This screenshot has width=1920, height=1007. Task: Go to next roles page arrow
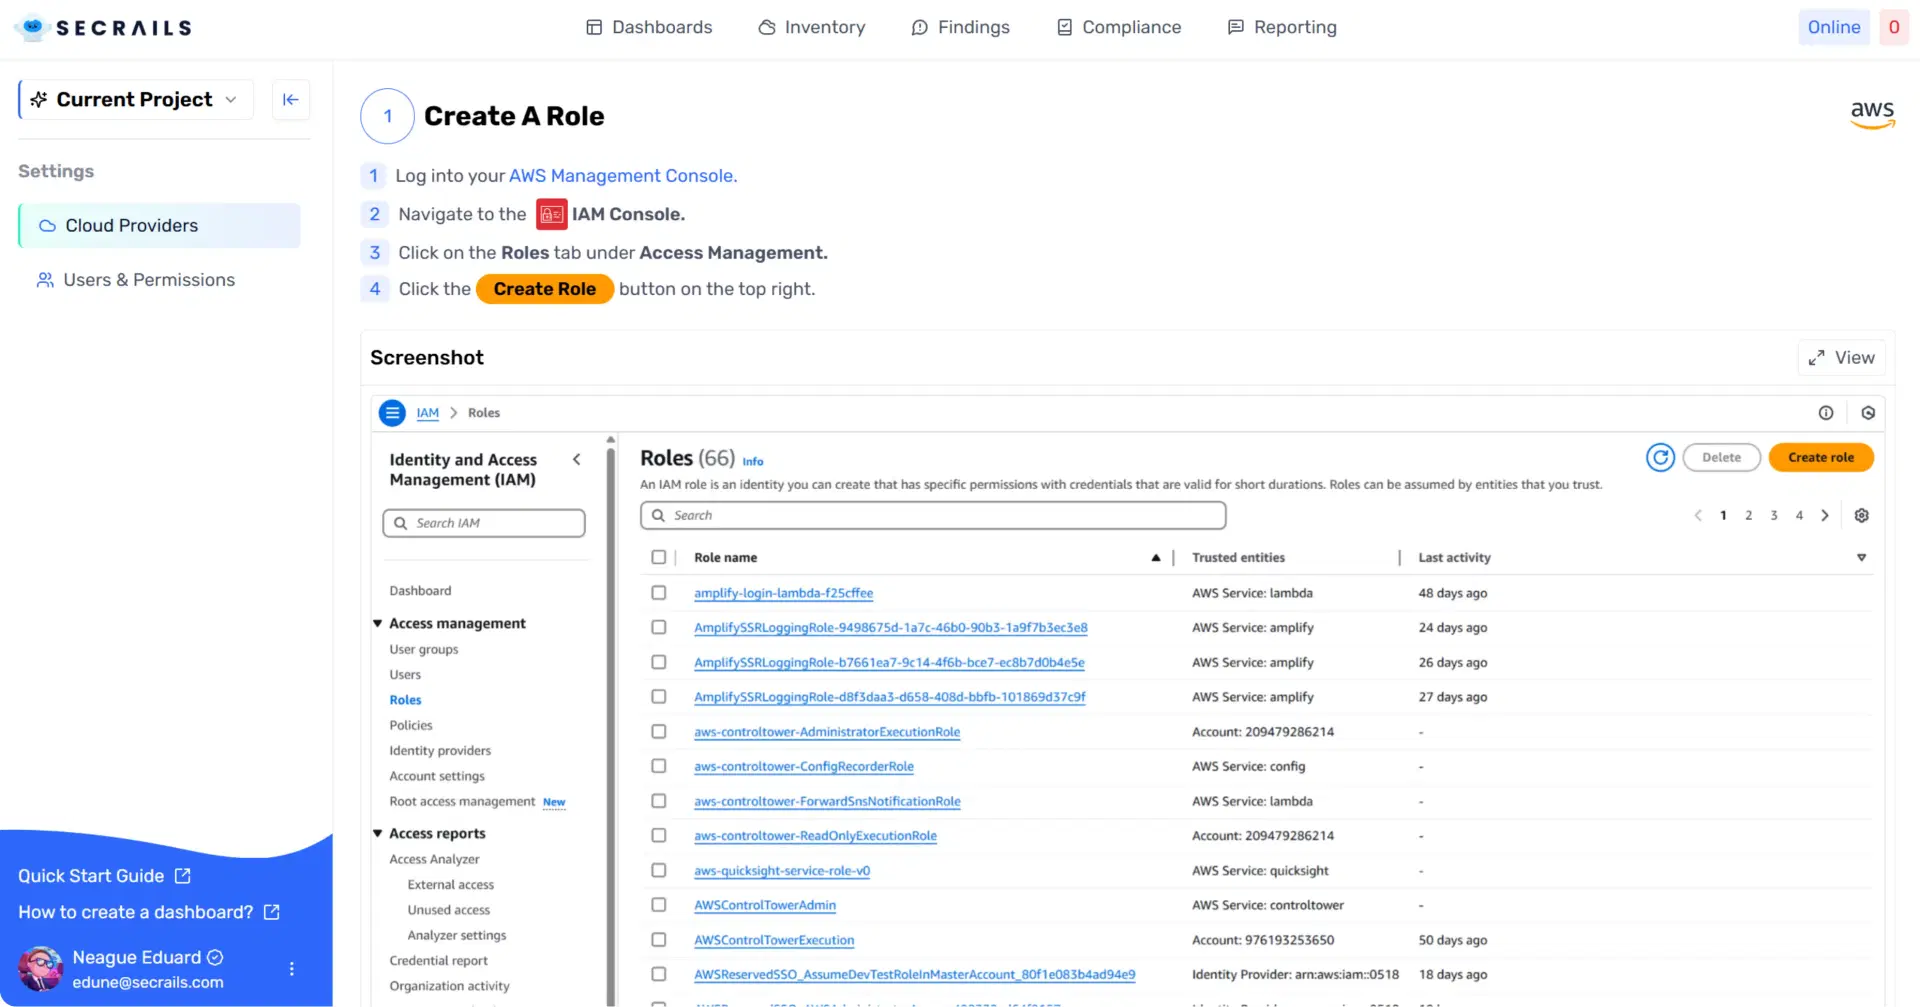(x=1825, y=515)
